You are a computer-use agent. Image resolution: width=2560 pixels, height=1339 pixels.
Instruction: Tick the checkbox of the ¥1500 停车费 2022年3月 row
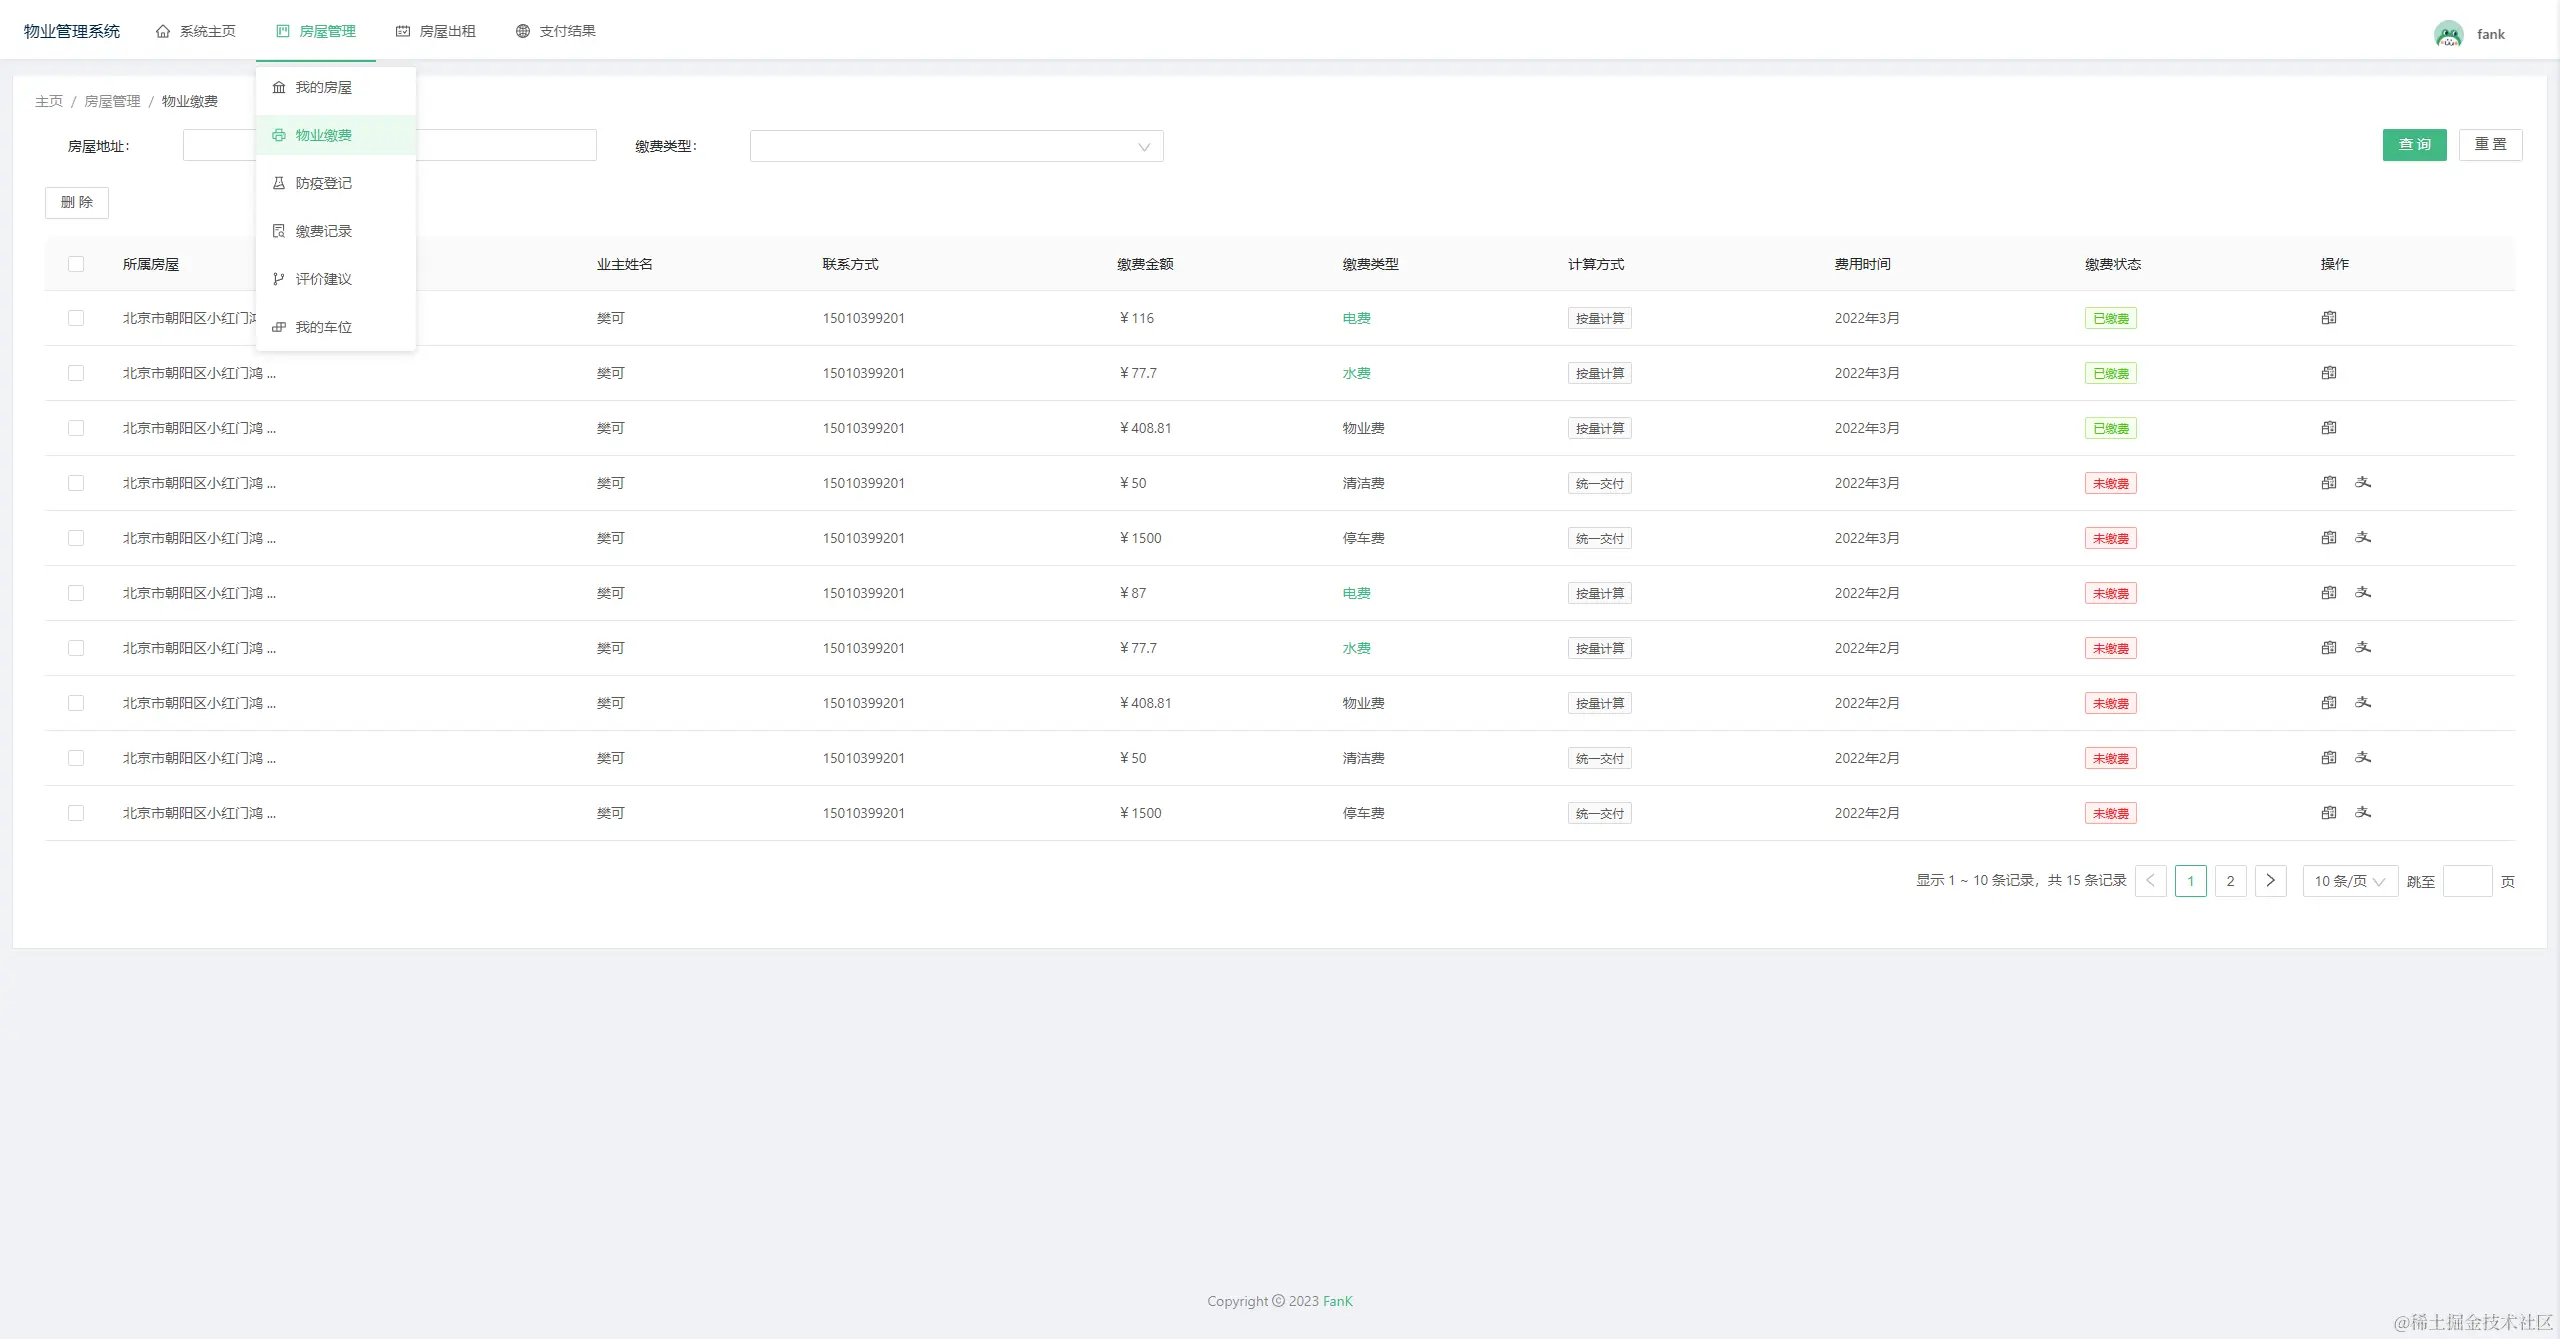point(76,538)
